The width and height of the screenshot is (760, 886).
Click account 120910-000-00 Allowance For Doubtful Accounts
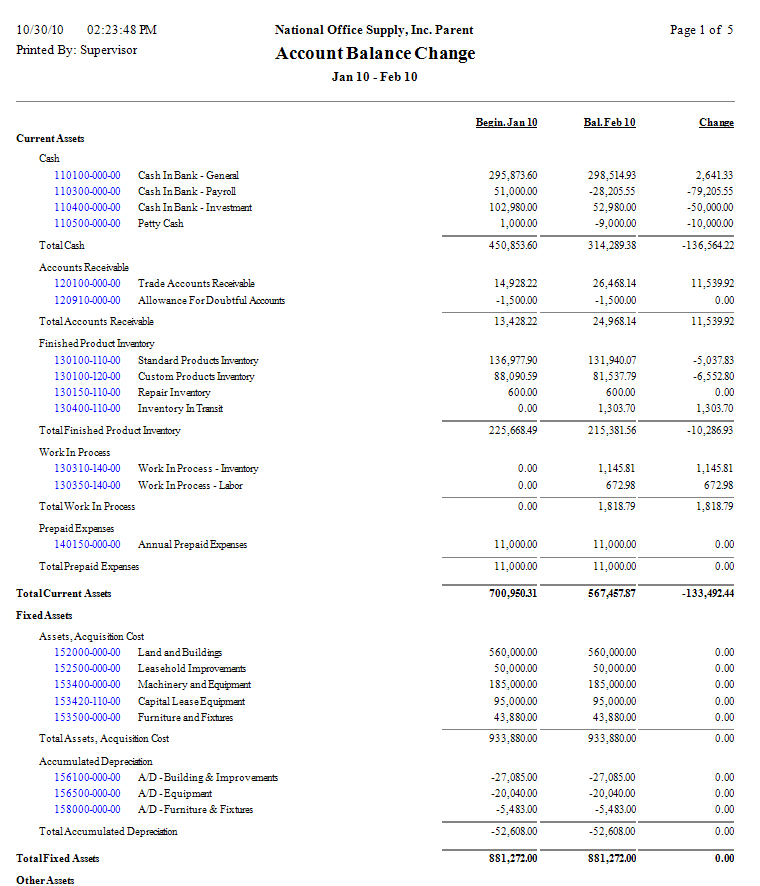87,301
